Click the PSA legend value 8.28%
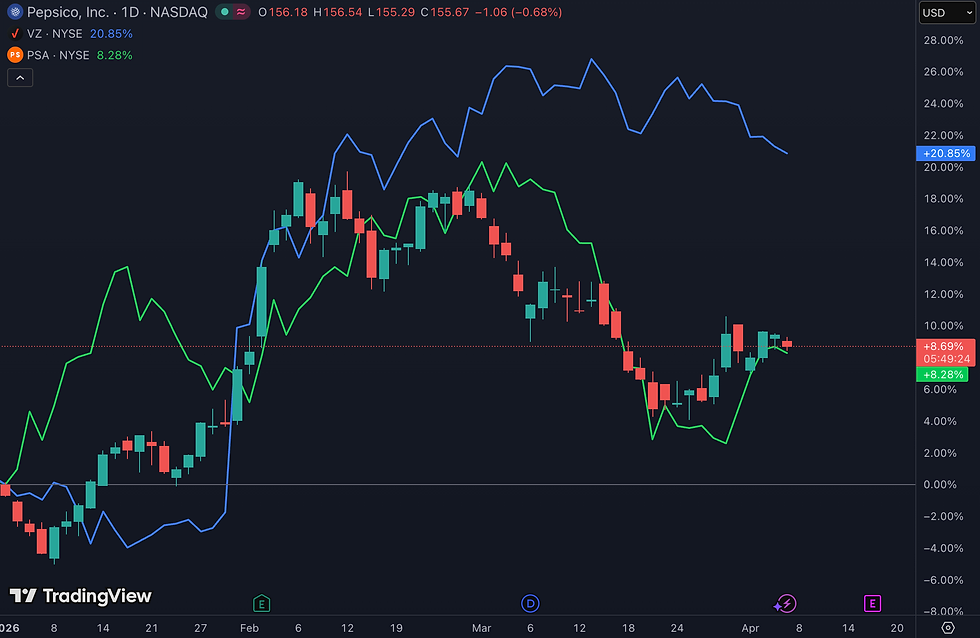 click(114, 55)
